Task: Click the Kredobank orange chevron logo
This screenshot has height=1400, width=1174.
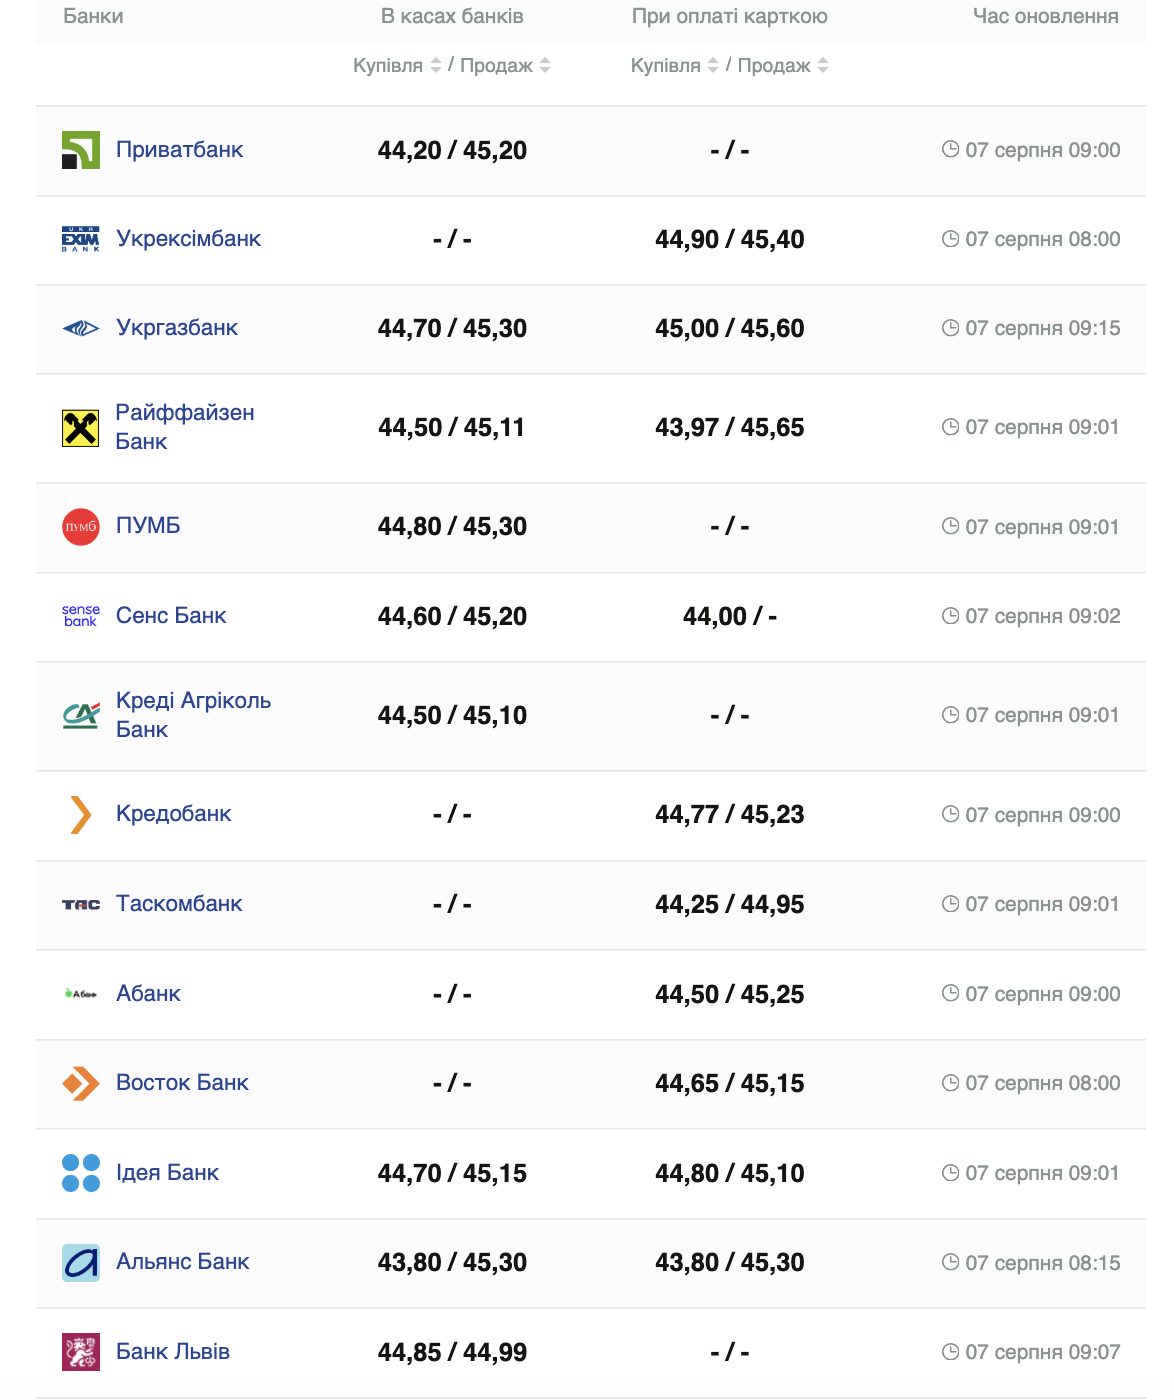Action: [81, 815]
